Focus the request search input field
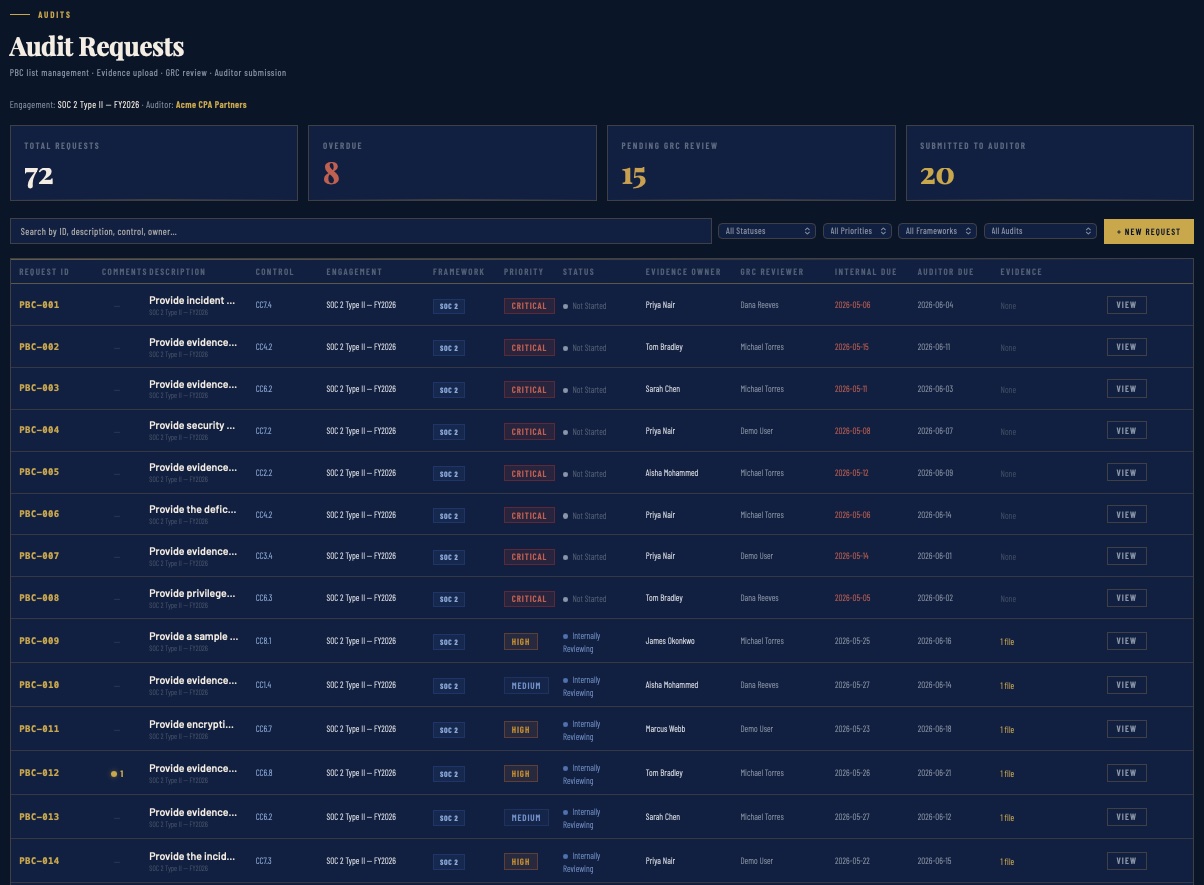Screen dimensions: 1204x885 [361, 231]
